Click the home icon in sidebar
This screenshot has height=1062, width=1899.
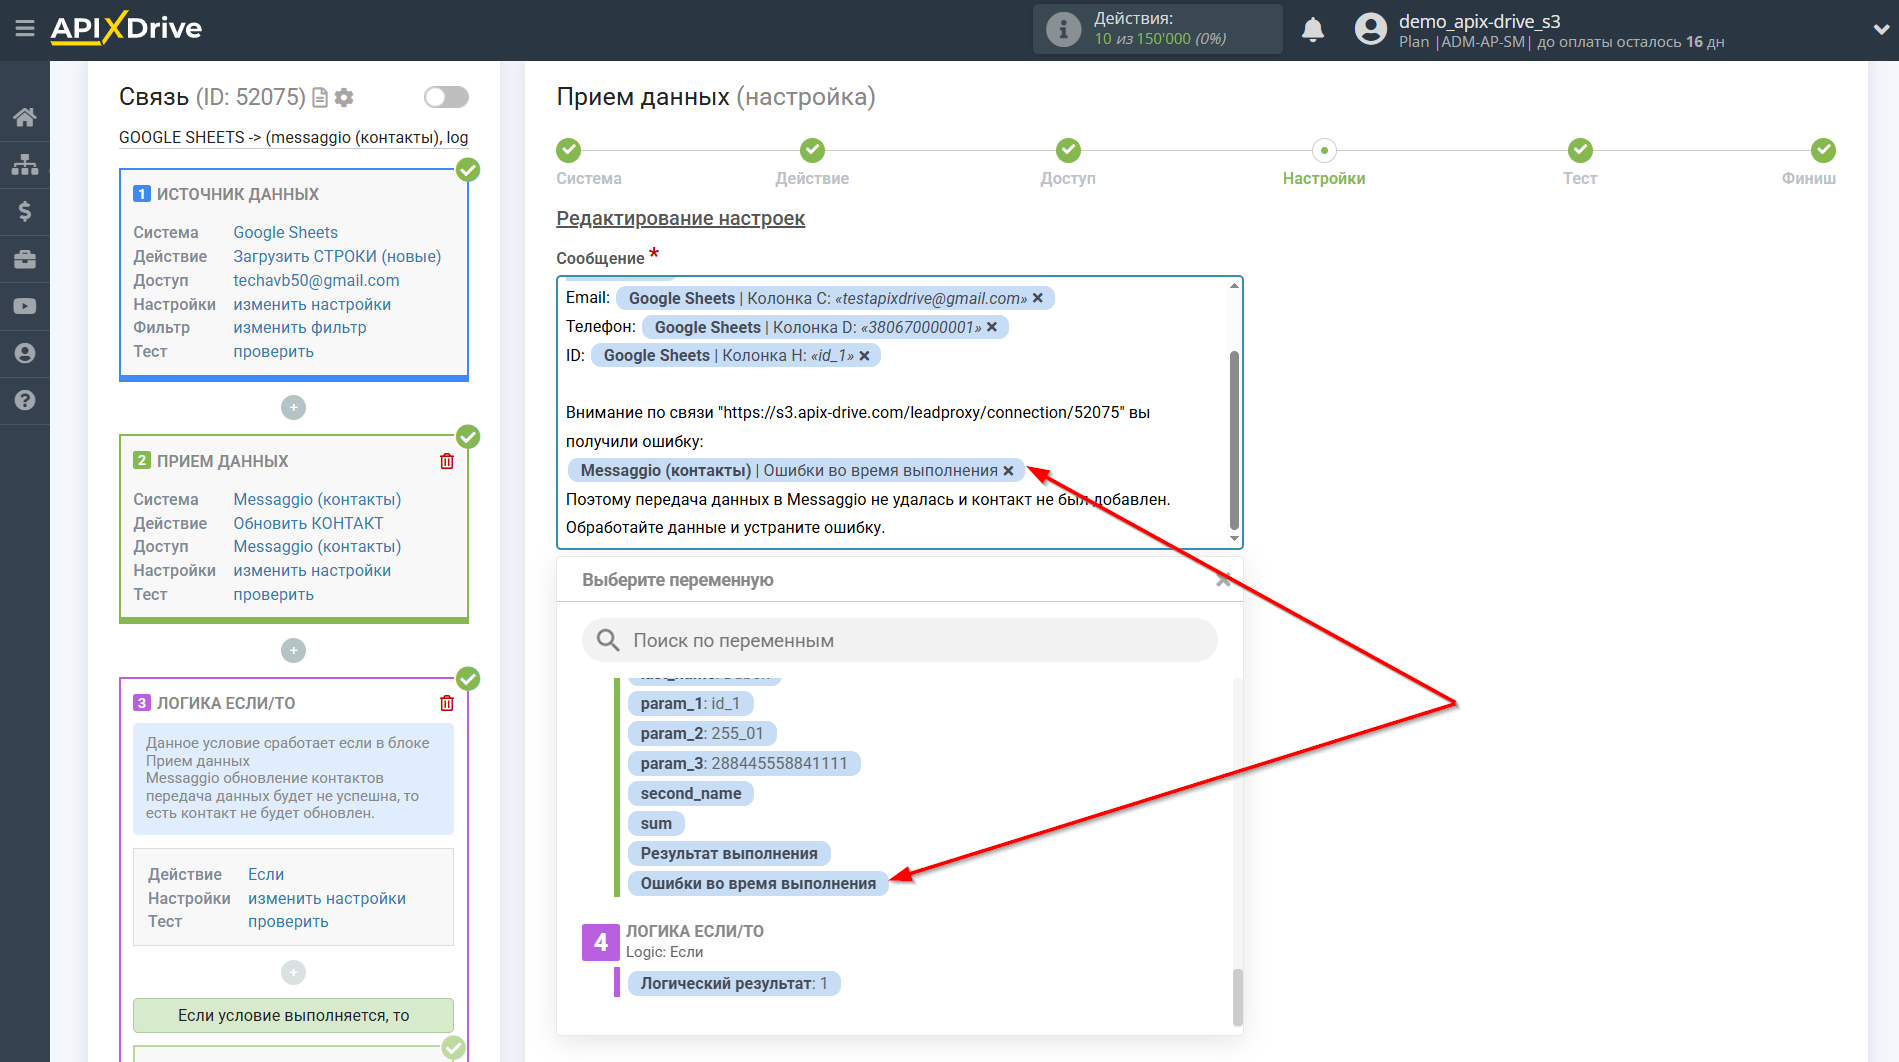click(x=25, y=117)
